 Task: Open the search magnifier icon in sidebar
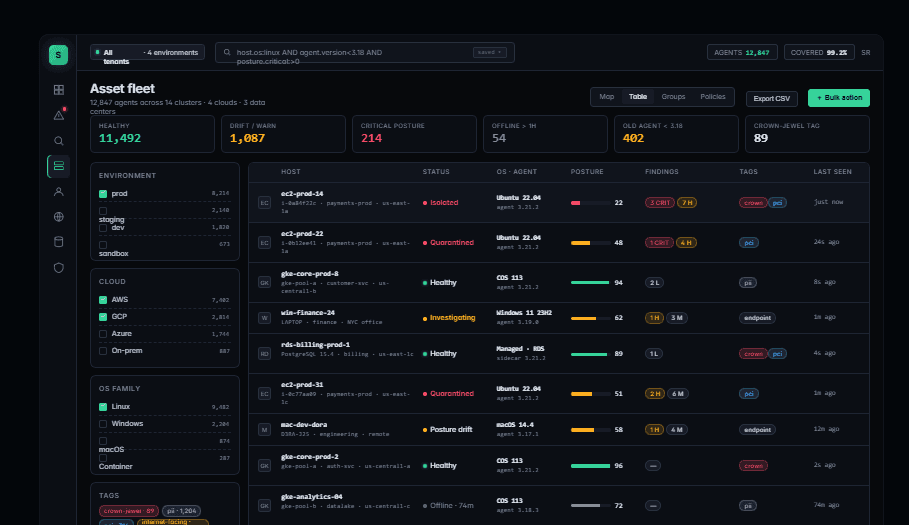(x=59, y=141)
